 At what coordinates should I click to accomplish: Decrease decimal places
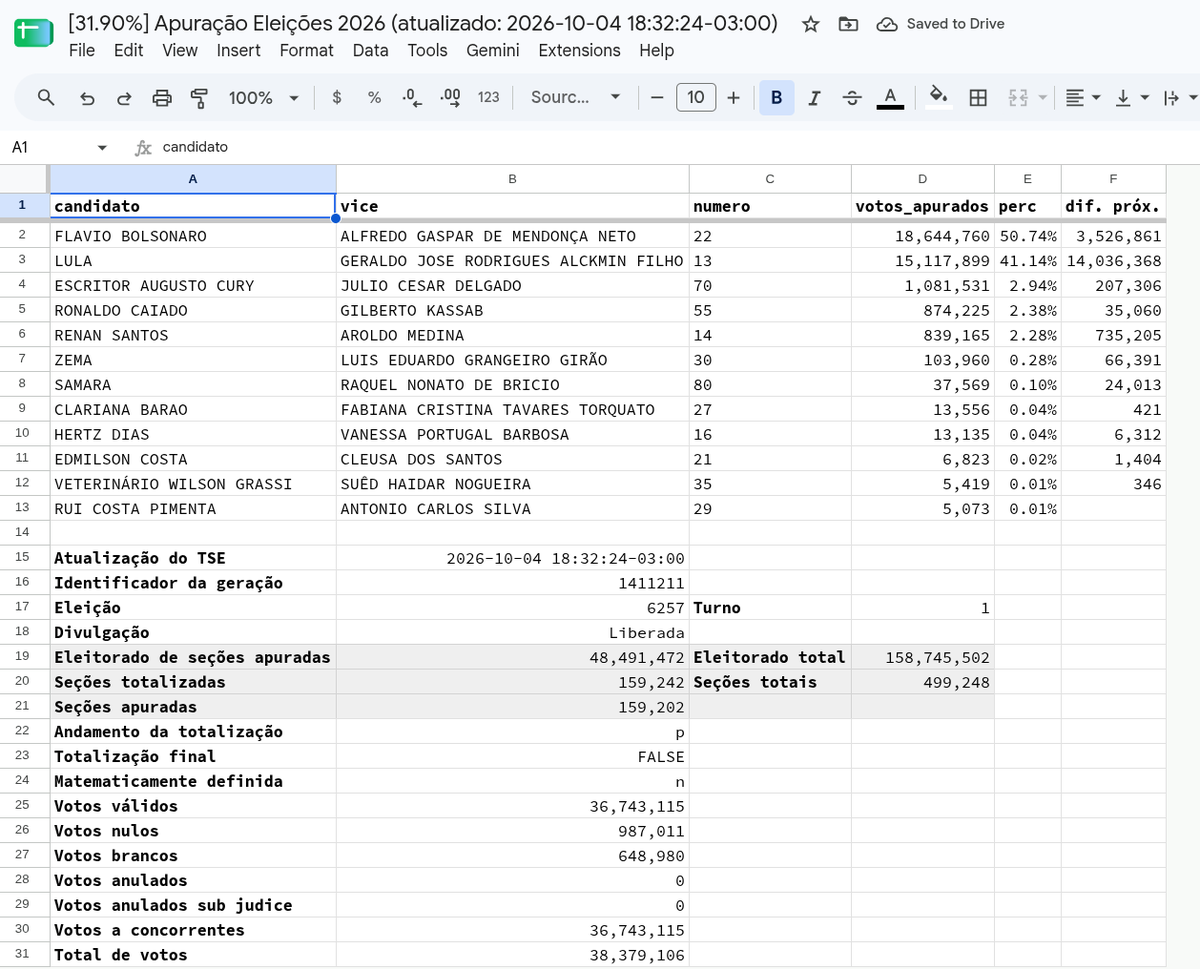[412, 97]
